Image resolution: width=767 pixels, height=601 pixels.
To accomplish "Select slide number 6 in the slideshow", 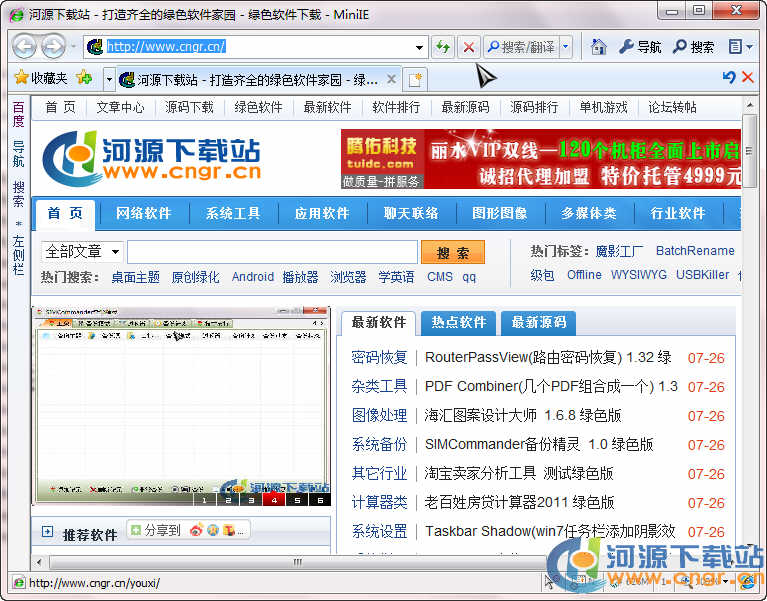I will 320,500.
